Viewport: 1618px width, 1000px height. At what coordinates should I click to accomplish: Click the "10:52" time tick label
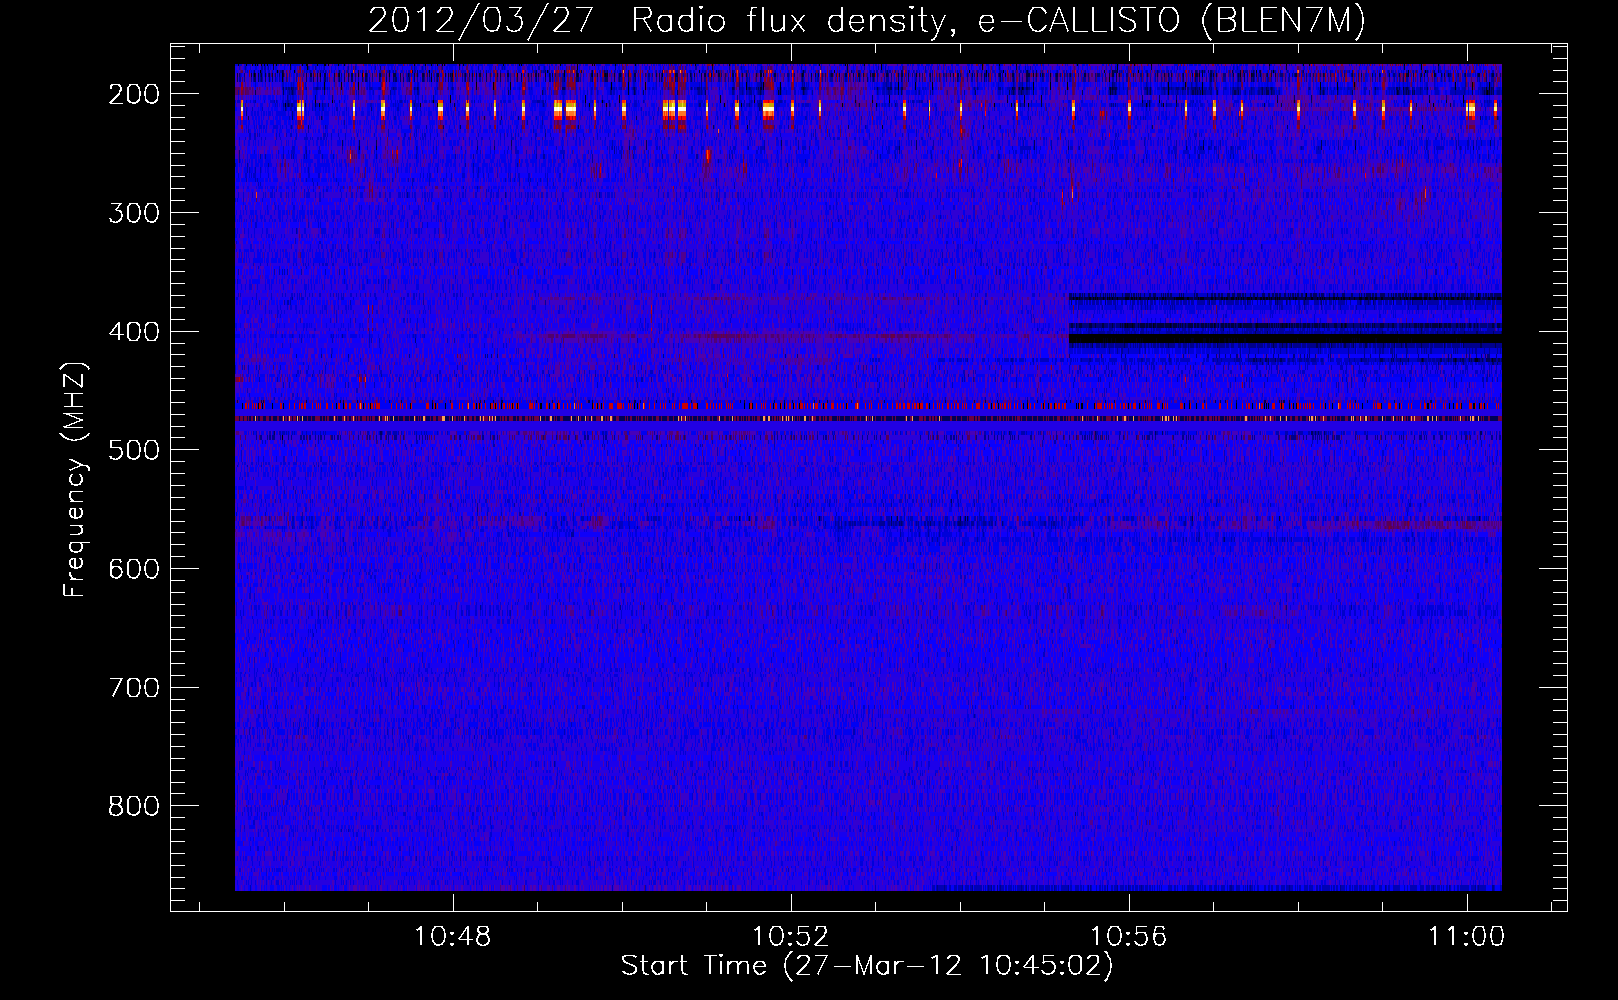click(x=791, y=937)
